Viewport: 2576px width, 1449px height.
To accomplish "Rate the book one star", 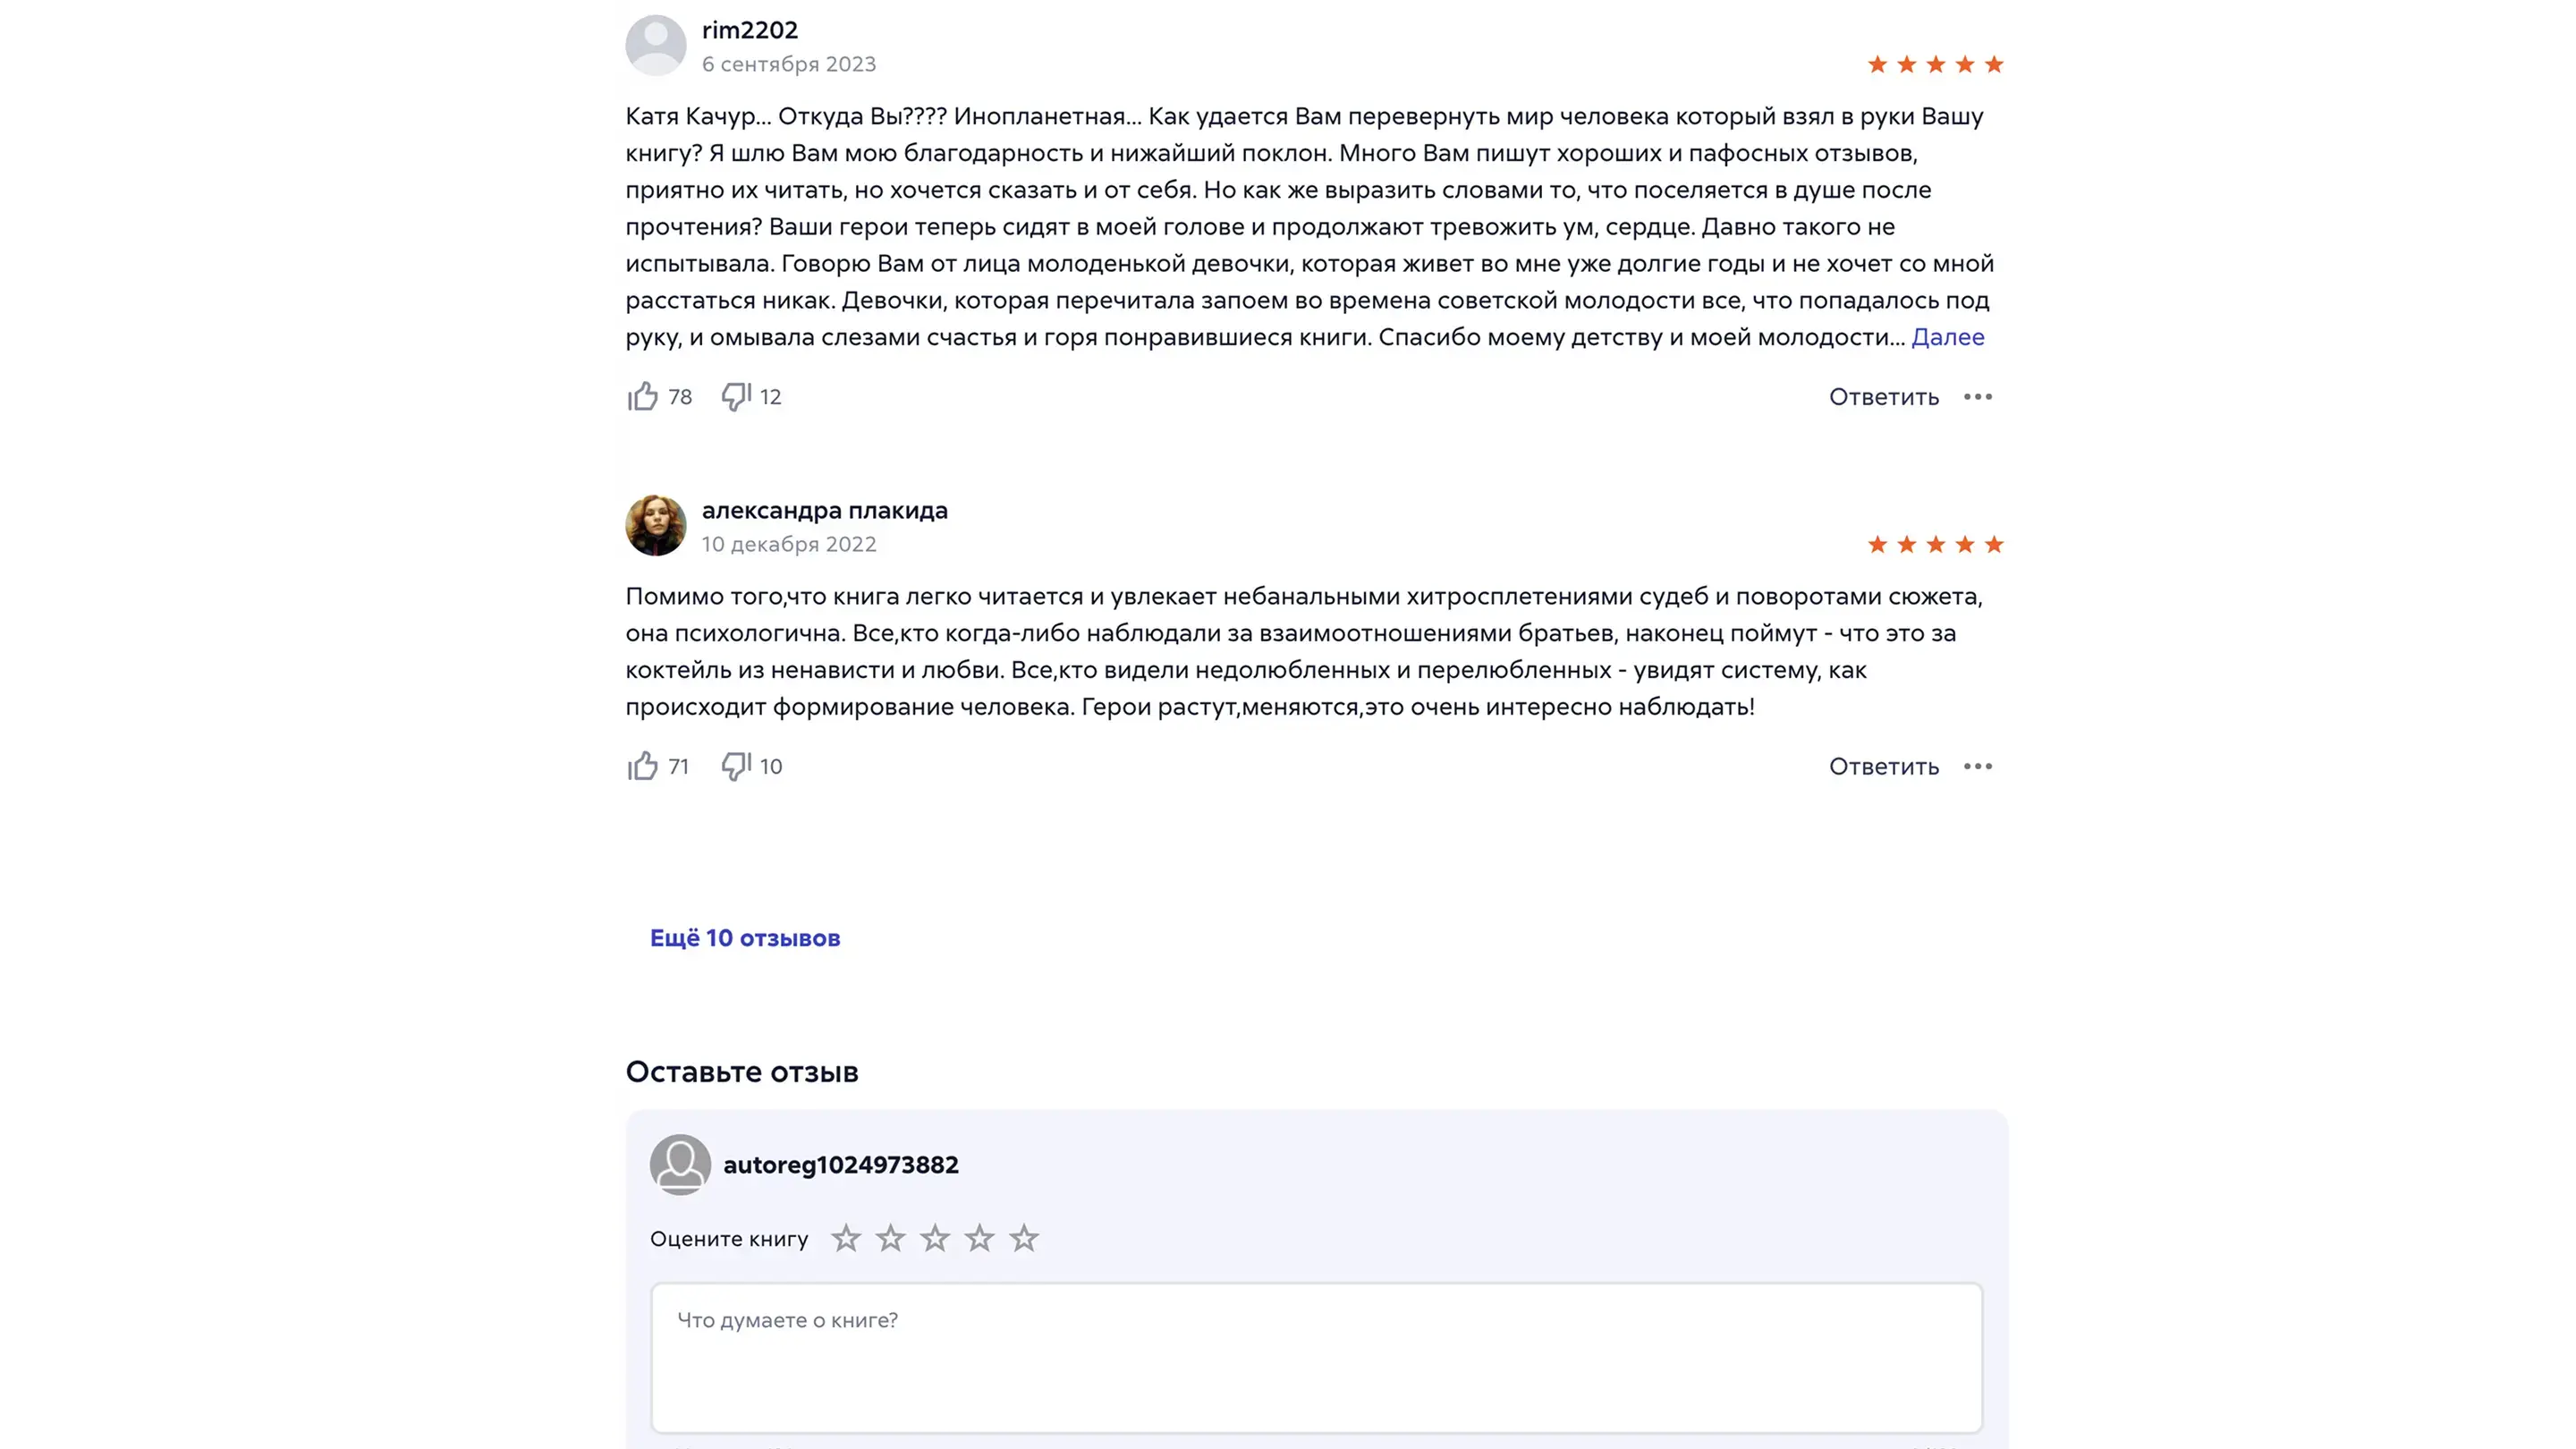I will pyautogui.click(x=846, y=1238).
